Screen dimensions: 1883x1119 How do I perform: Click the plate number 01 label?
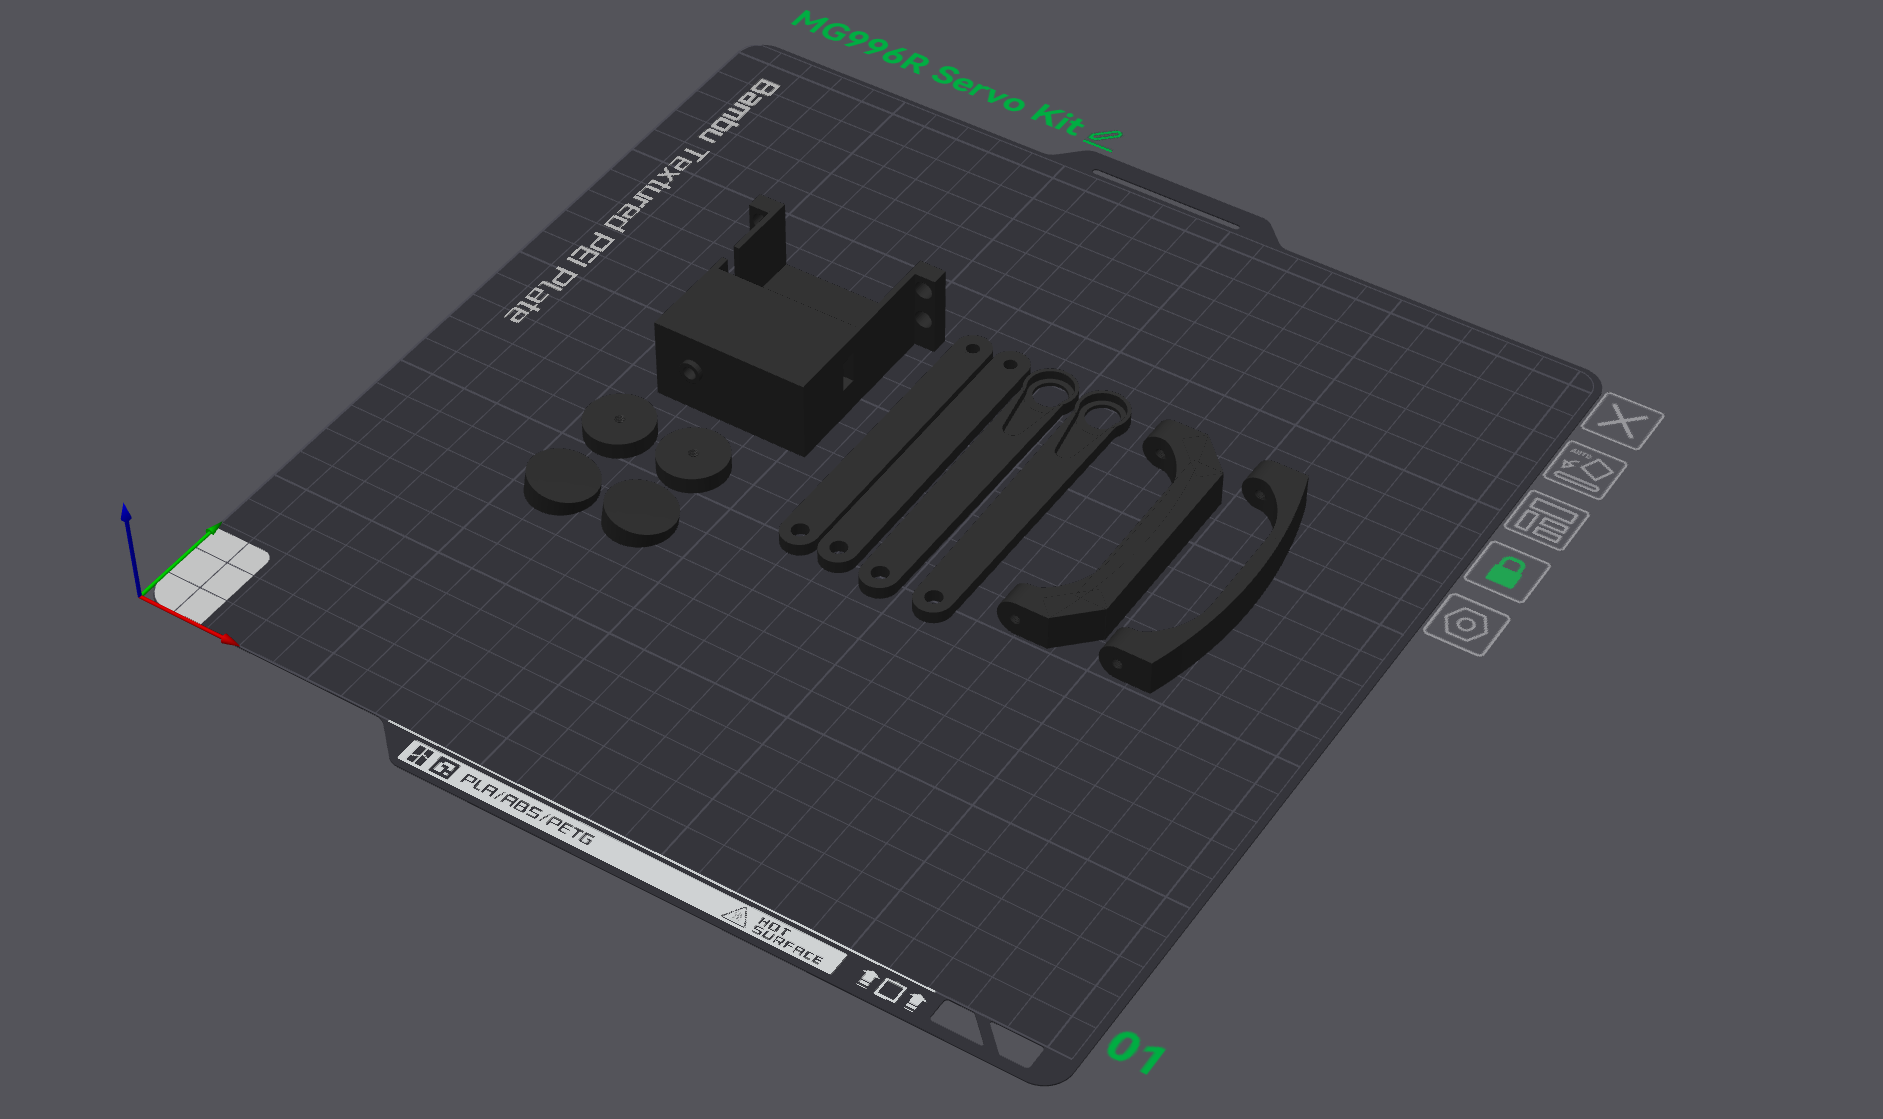1136,1051
